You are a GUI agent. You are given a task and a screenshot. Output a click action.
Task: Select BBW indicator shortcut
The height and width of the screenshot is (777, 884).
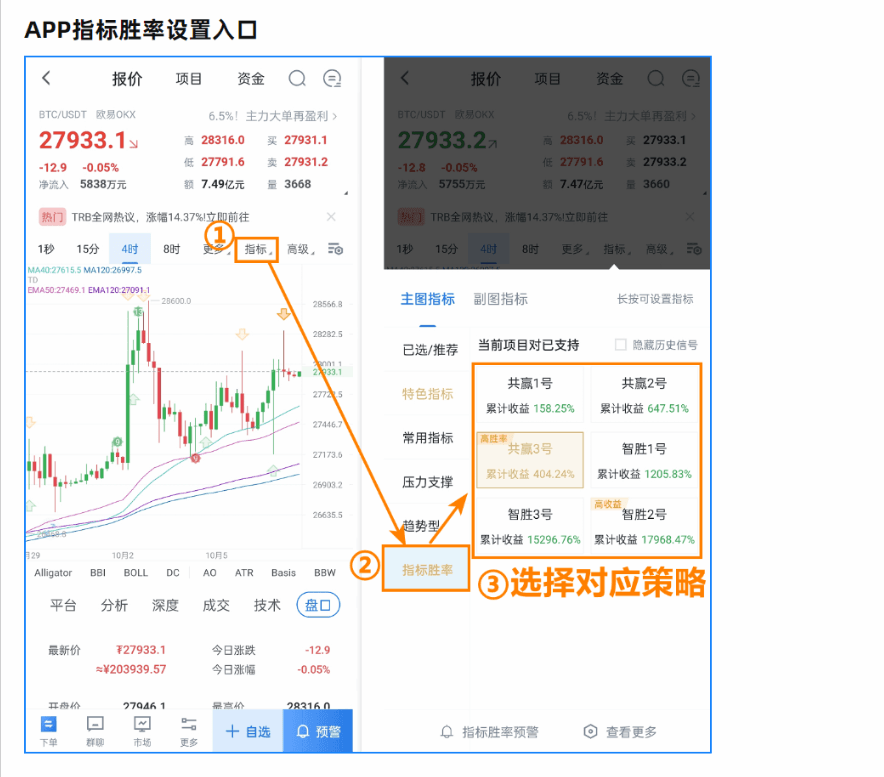(325, 572)
